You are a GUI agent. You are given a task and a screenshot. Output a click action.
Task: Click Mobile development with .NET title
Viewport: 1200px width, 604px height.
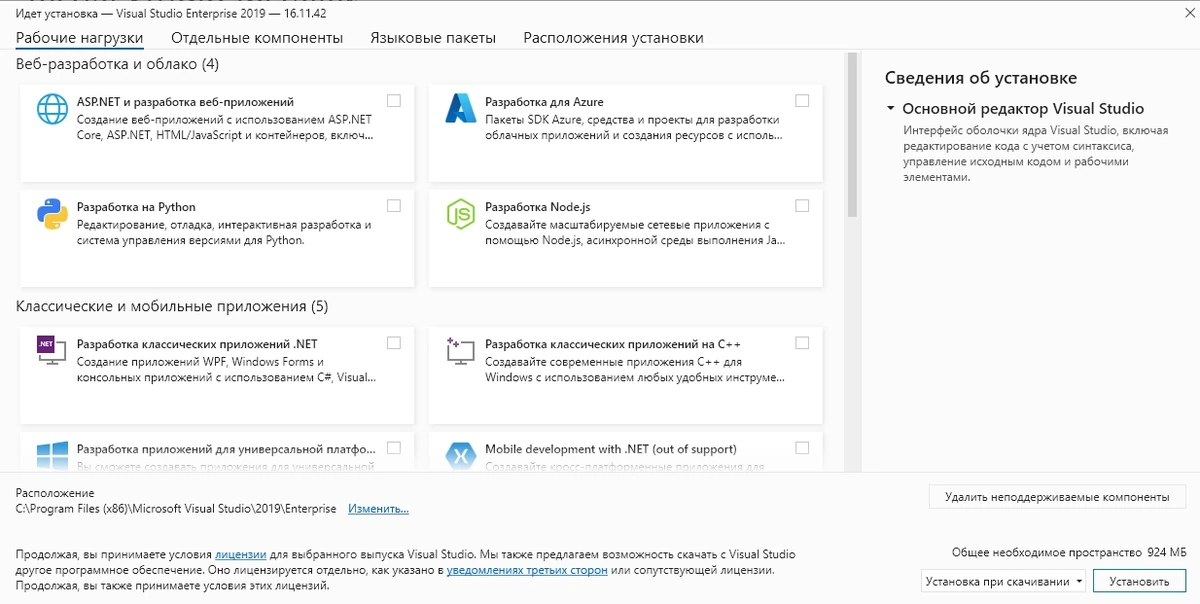[611, 450]
